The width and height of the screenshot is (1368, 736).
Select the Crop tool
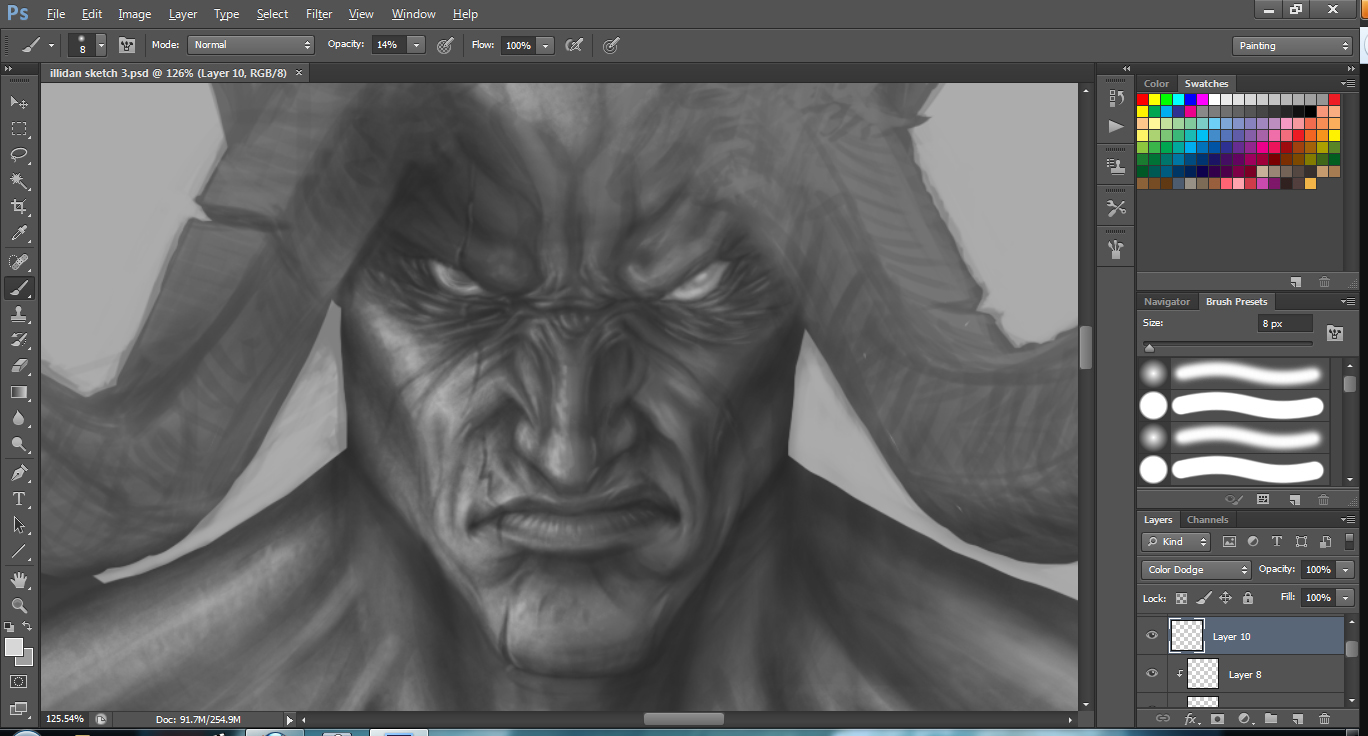pyautogui.click(x=19, y=207)
